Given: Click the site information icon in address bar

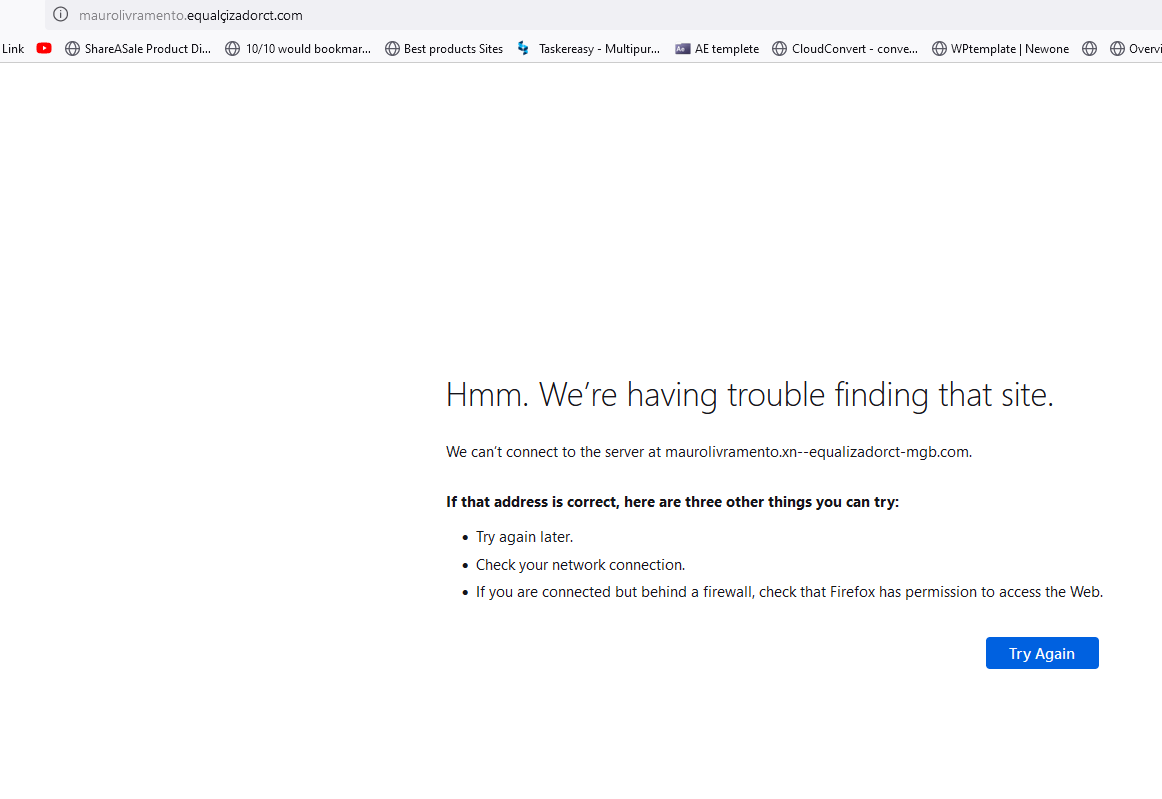Looking at the screenshot, I should pyautogui.click(x=61, y=15).
